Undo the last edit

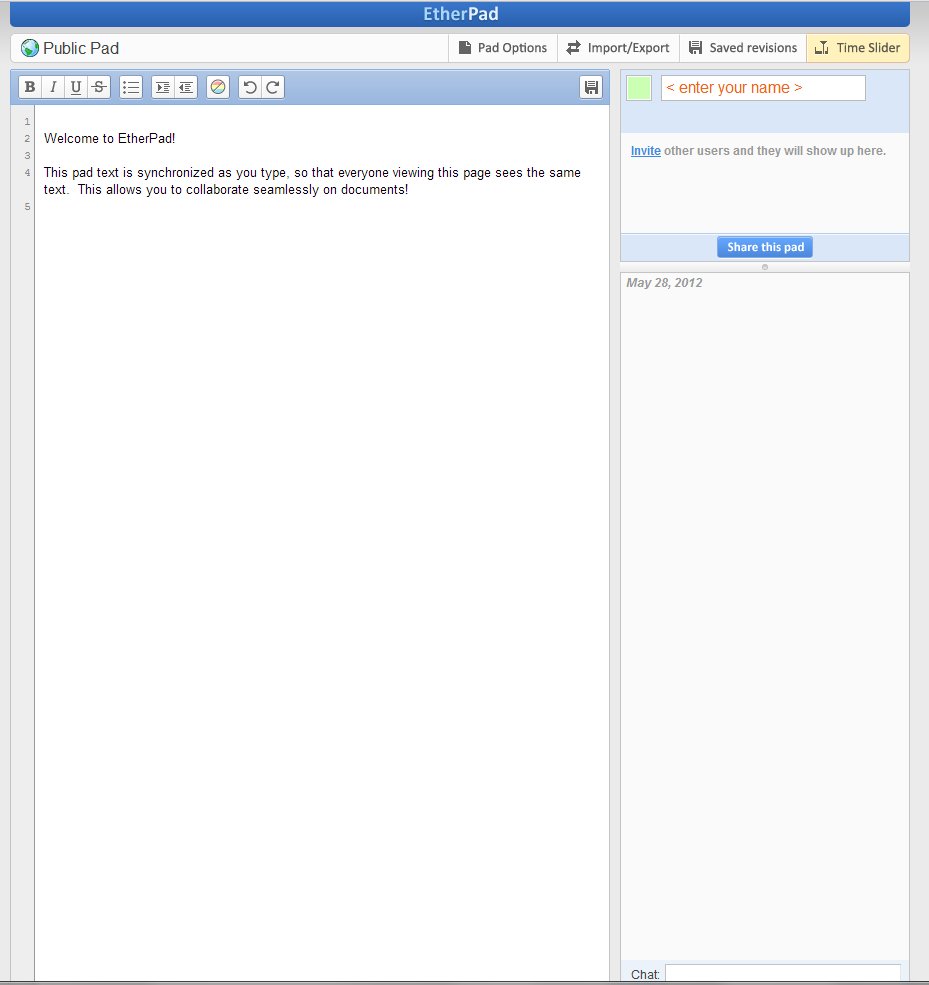click(x=250, y=87)
